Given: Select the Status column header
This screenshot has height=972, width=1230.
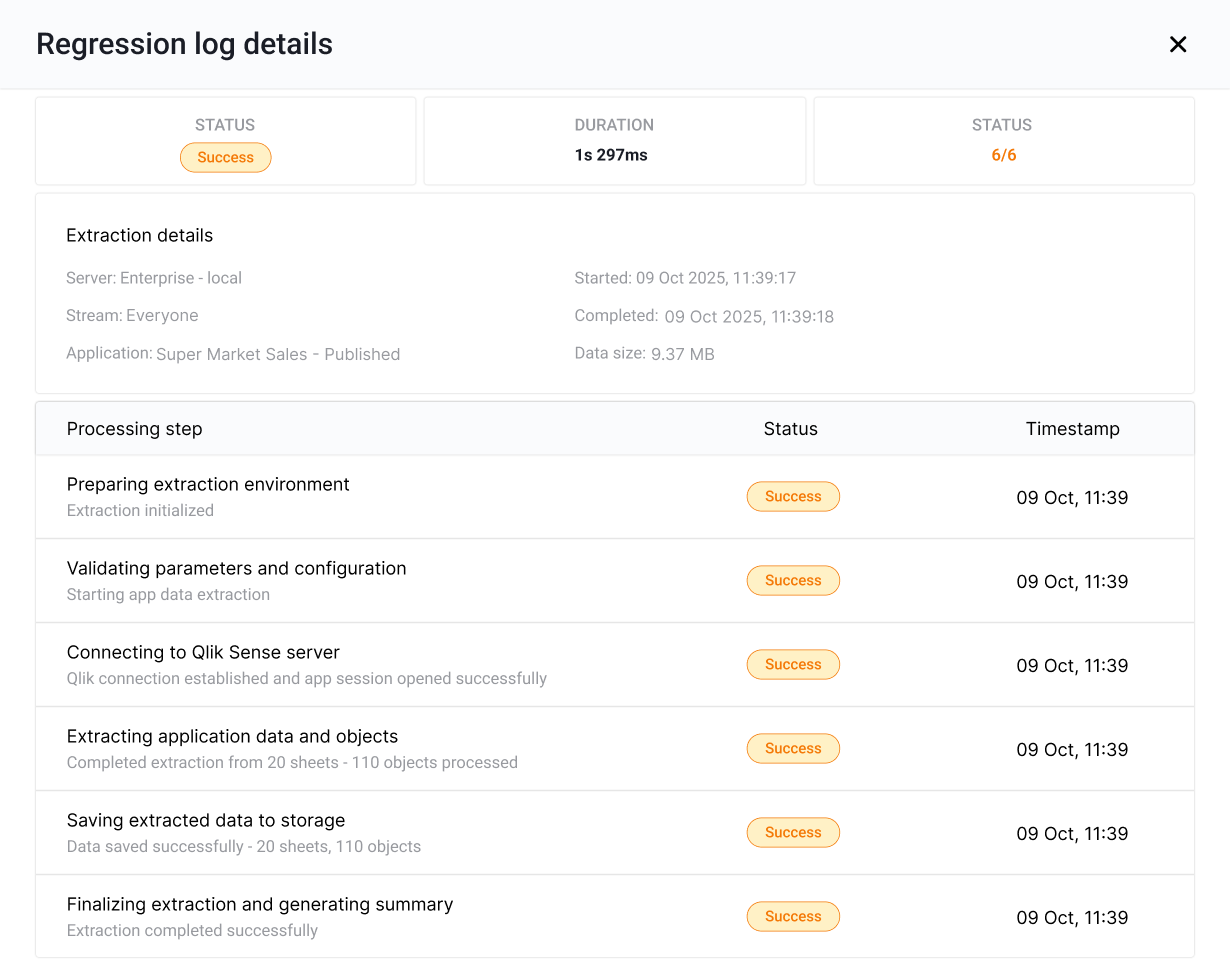Looking at the screenshot, I should 790,428.
